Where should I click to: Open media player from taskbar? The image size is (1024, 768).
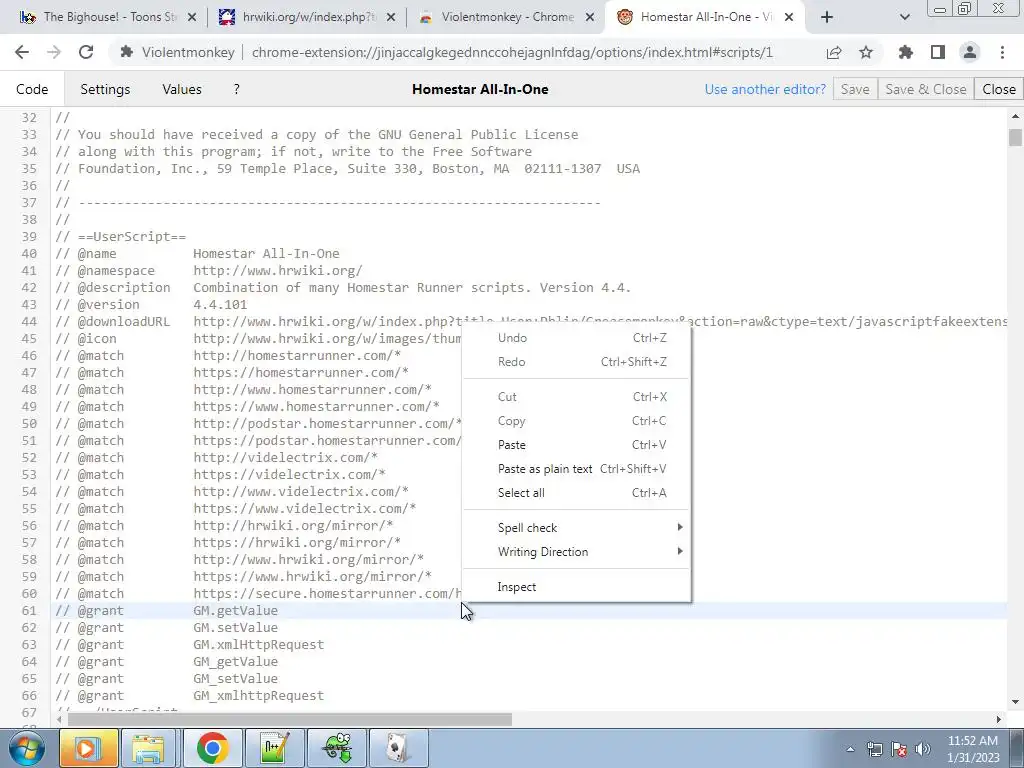tap(88, 748)
